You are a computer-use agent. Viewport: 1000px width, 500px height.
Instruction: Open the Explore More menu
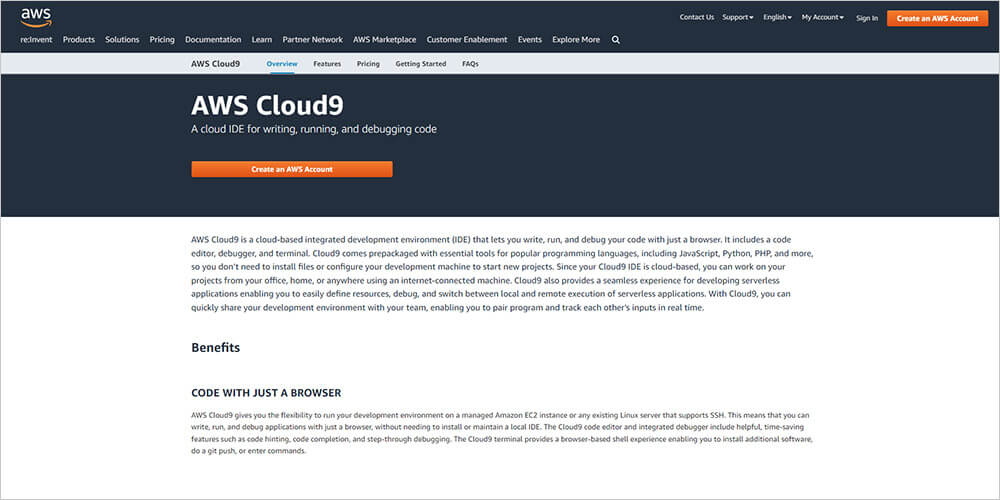tap(576, 40)
